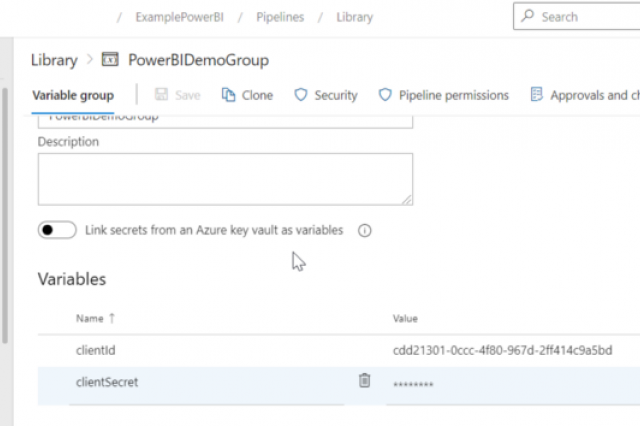Image resolution: width=640 pixels, height=426 pixels.
Task: Select the Variable group tab
Action: [x=73, y=95]
